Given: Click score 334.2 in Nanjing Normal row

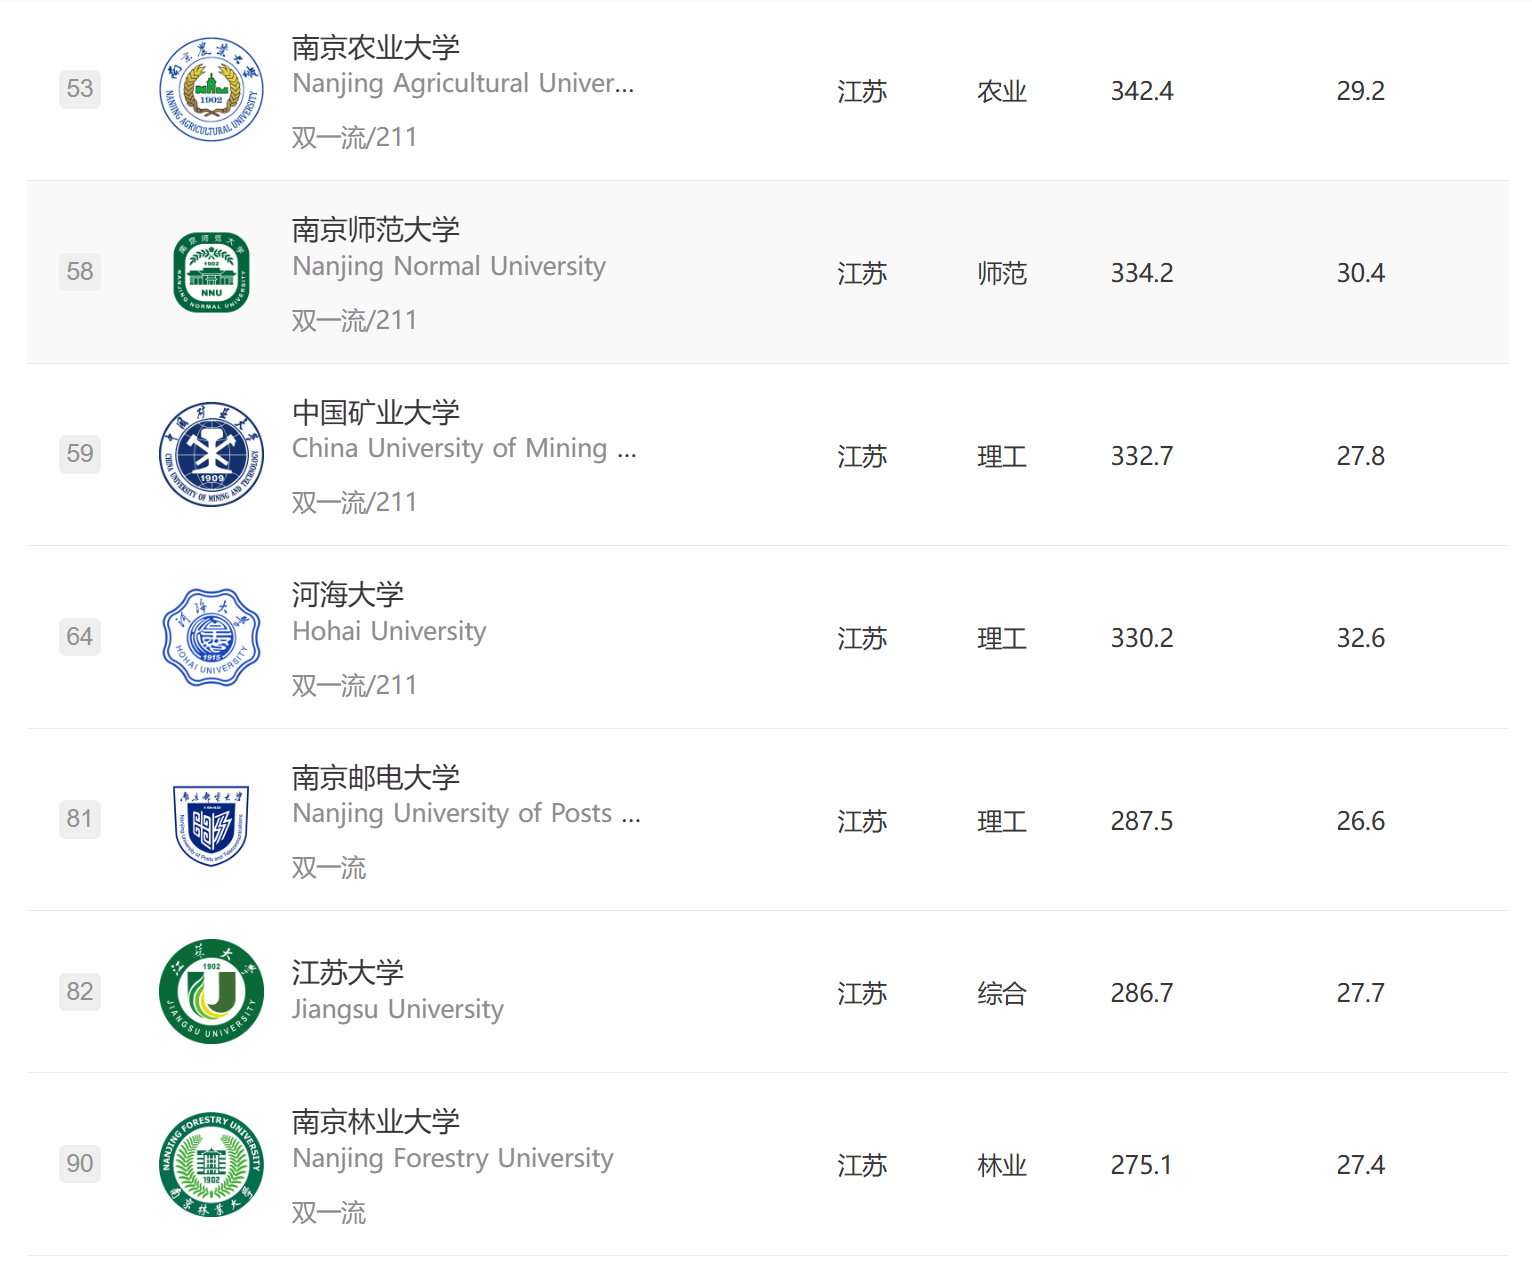Looking at the screenshot, I should coord(1142,273).
